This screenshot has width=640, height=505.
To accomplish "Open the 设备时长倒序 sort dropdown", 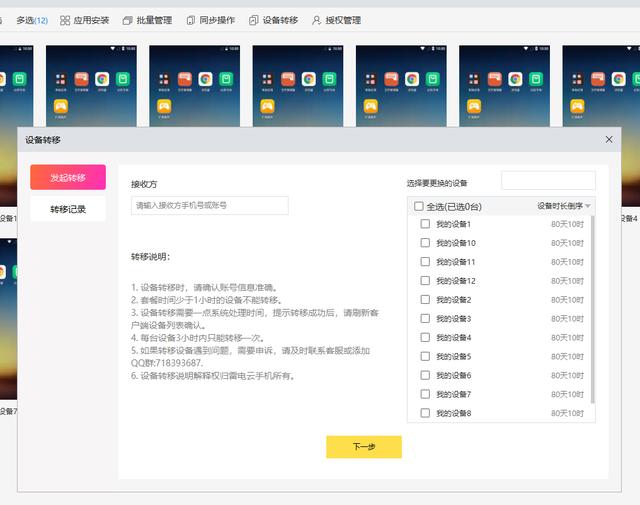I will 564,206.
